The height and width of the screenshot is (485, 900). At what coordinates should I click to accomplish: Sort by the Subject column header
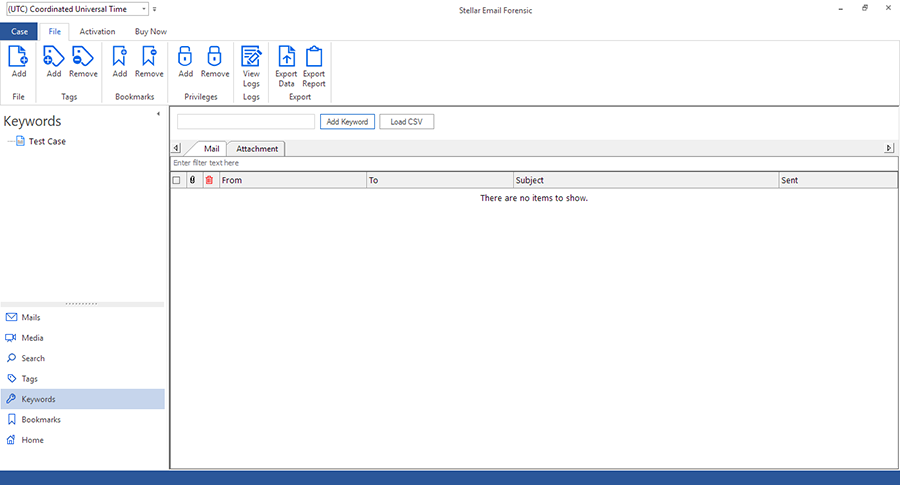tap(646, 180)
